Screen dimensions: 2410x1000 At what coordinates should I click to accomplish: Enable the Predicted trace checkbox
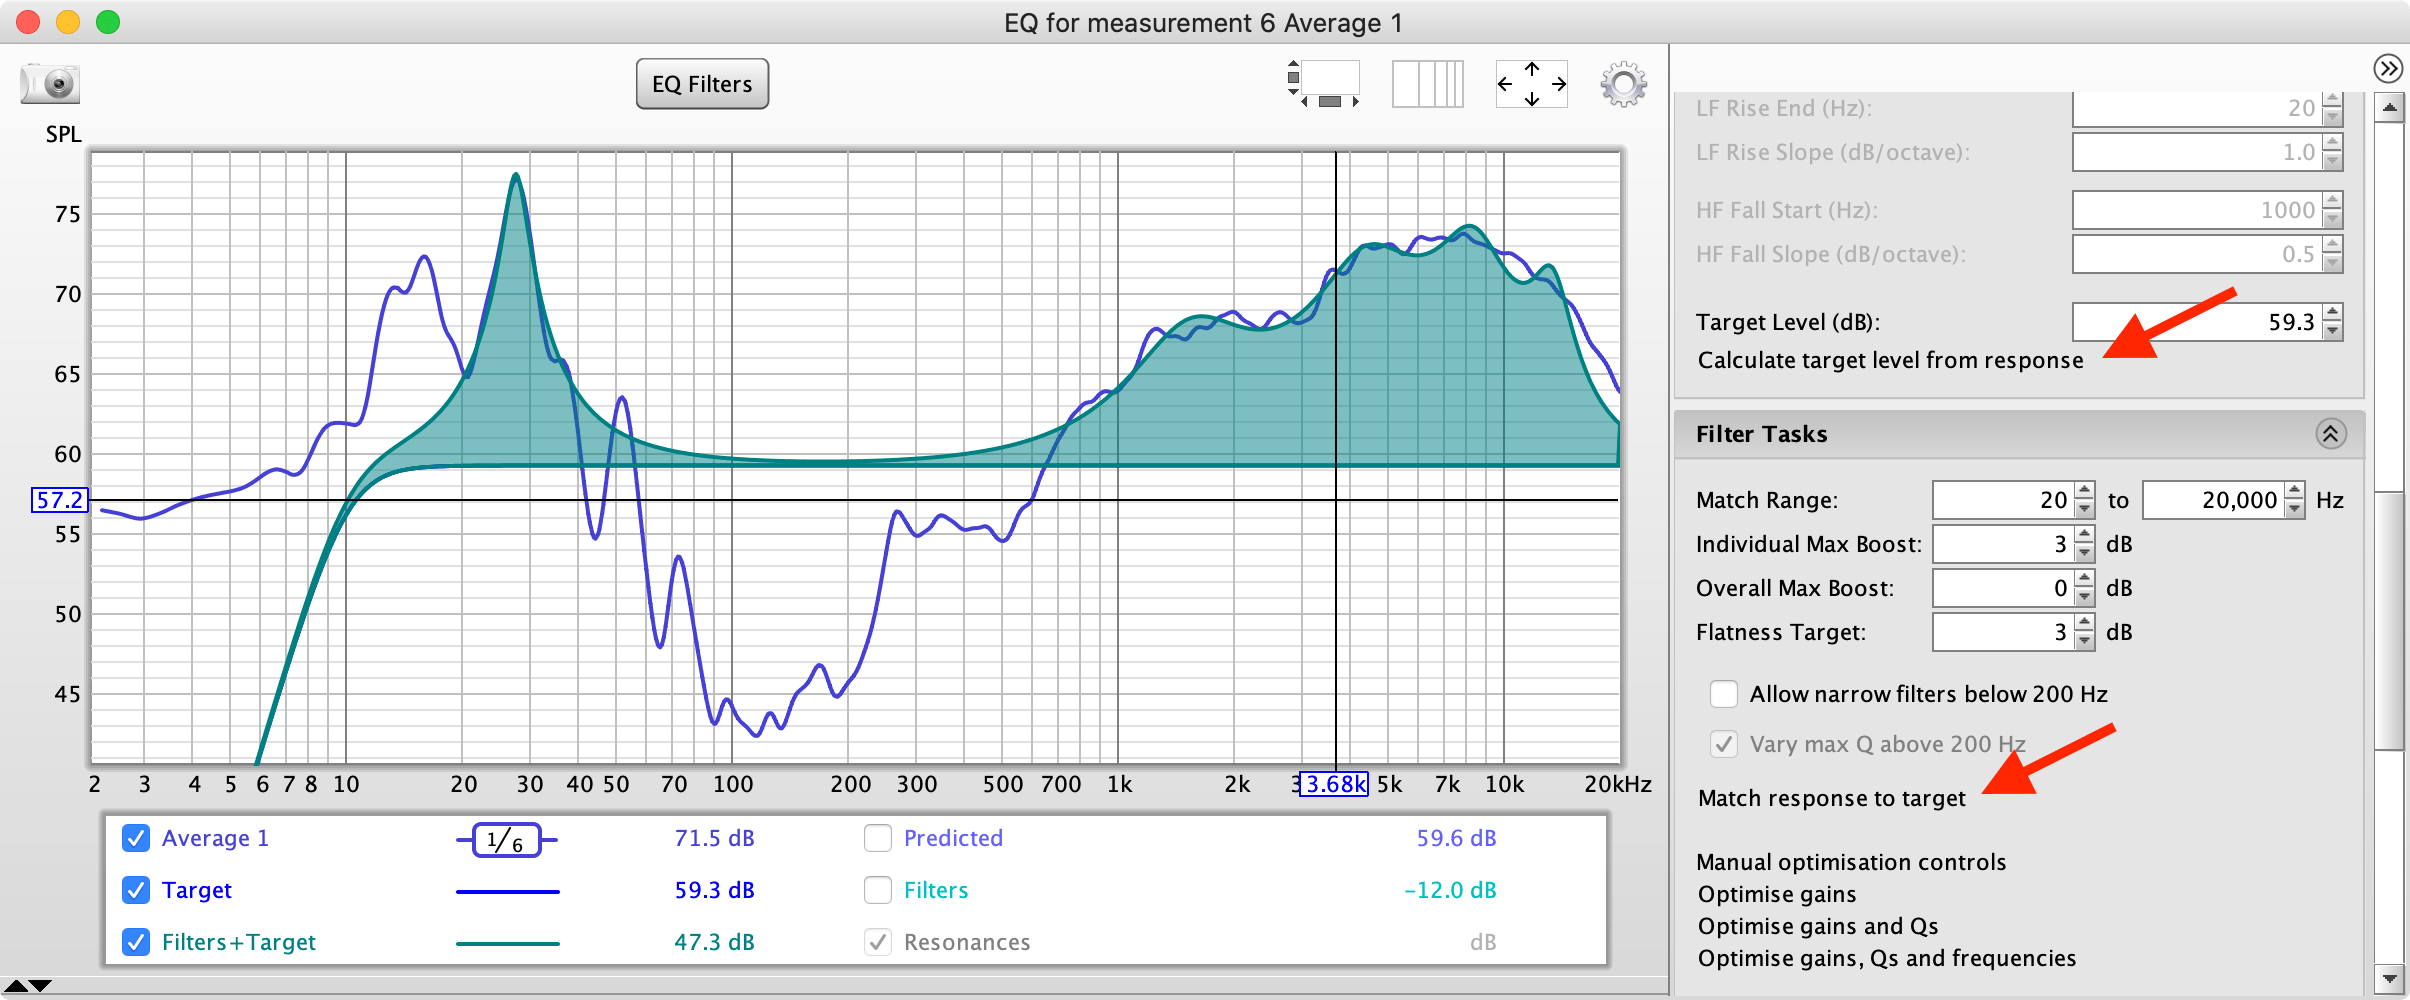[x=878, y=838]
